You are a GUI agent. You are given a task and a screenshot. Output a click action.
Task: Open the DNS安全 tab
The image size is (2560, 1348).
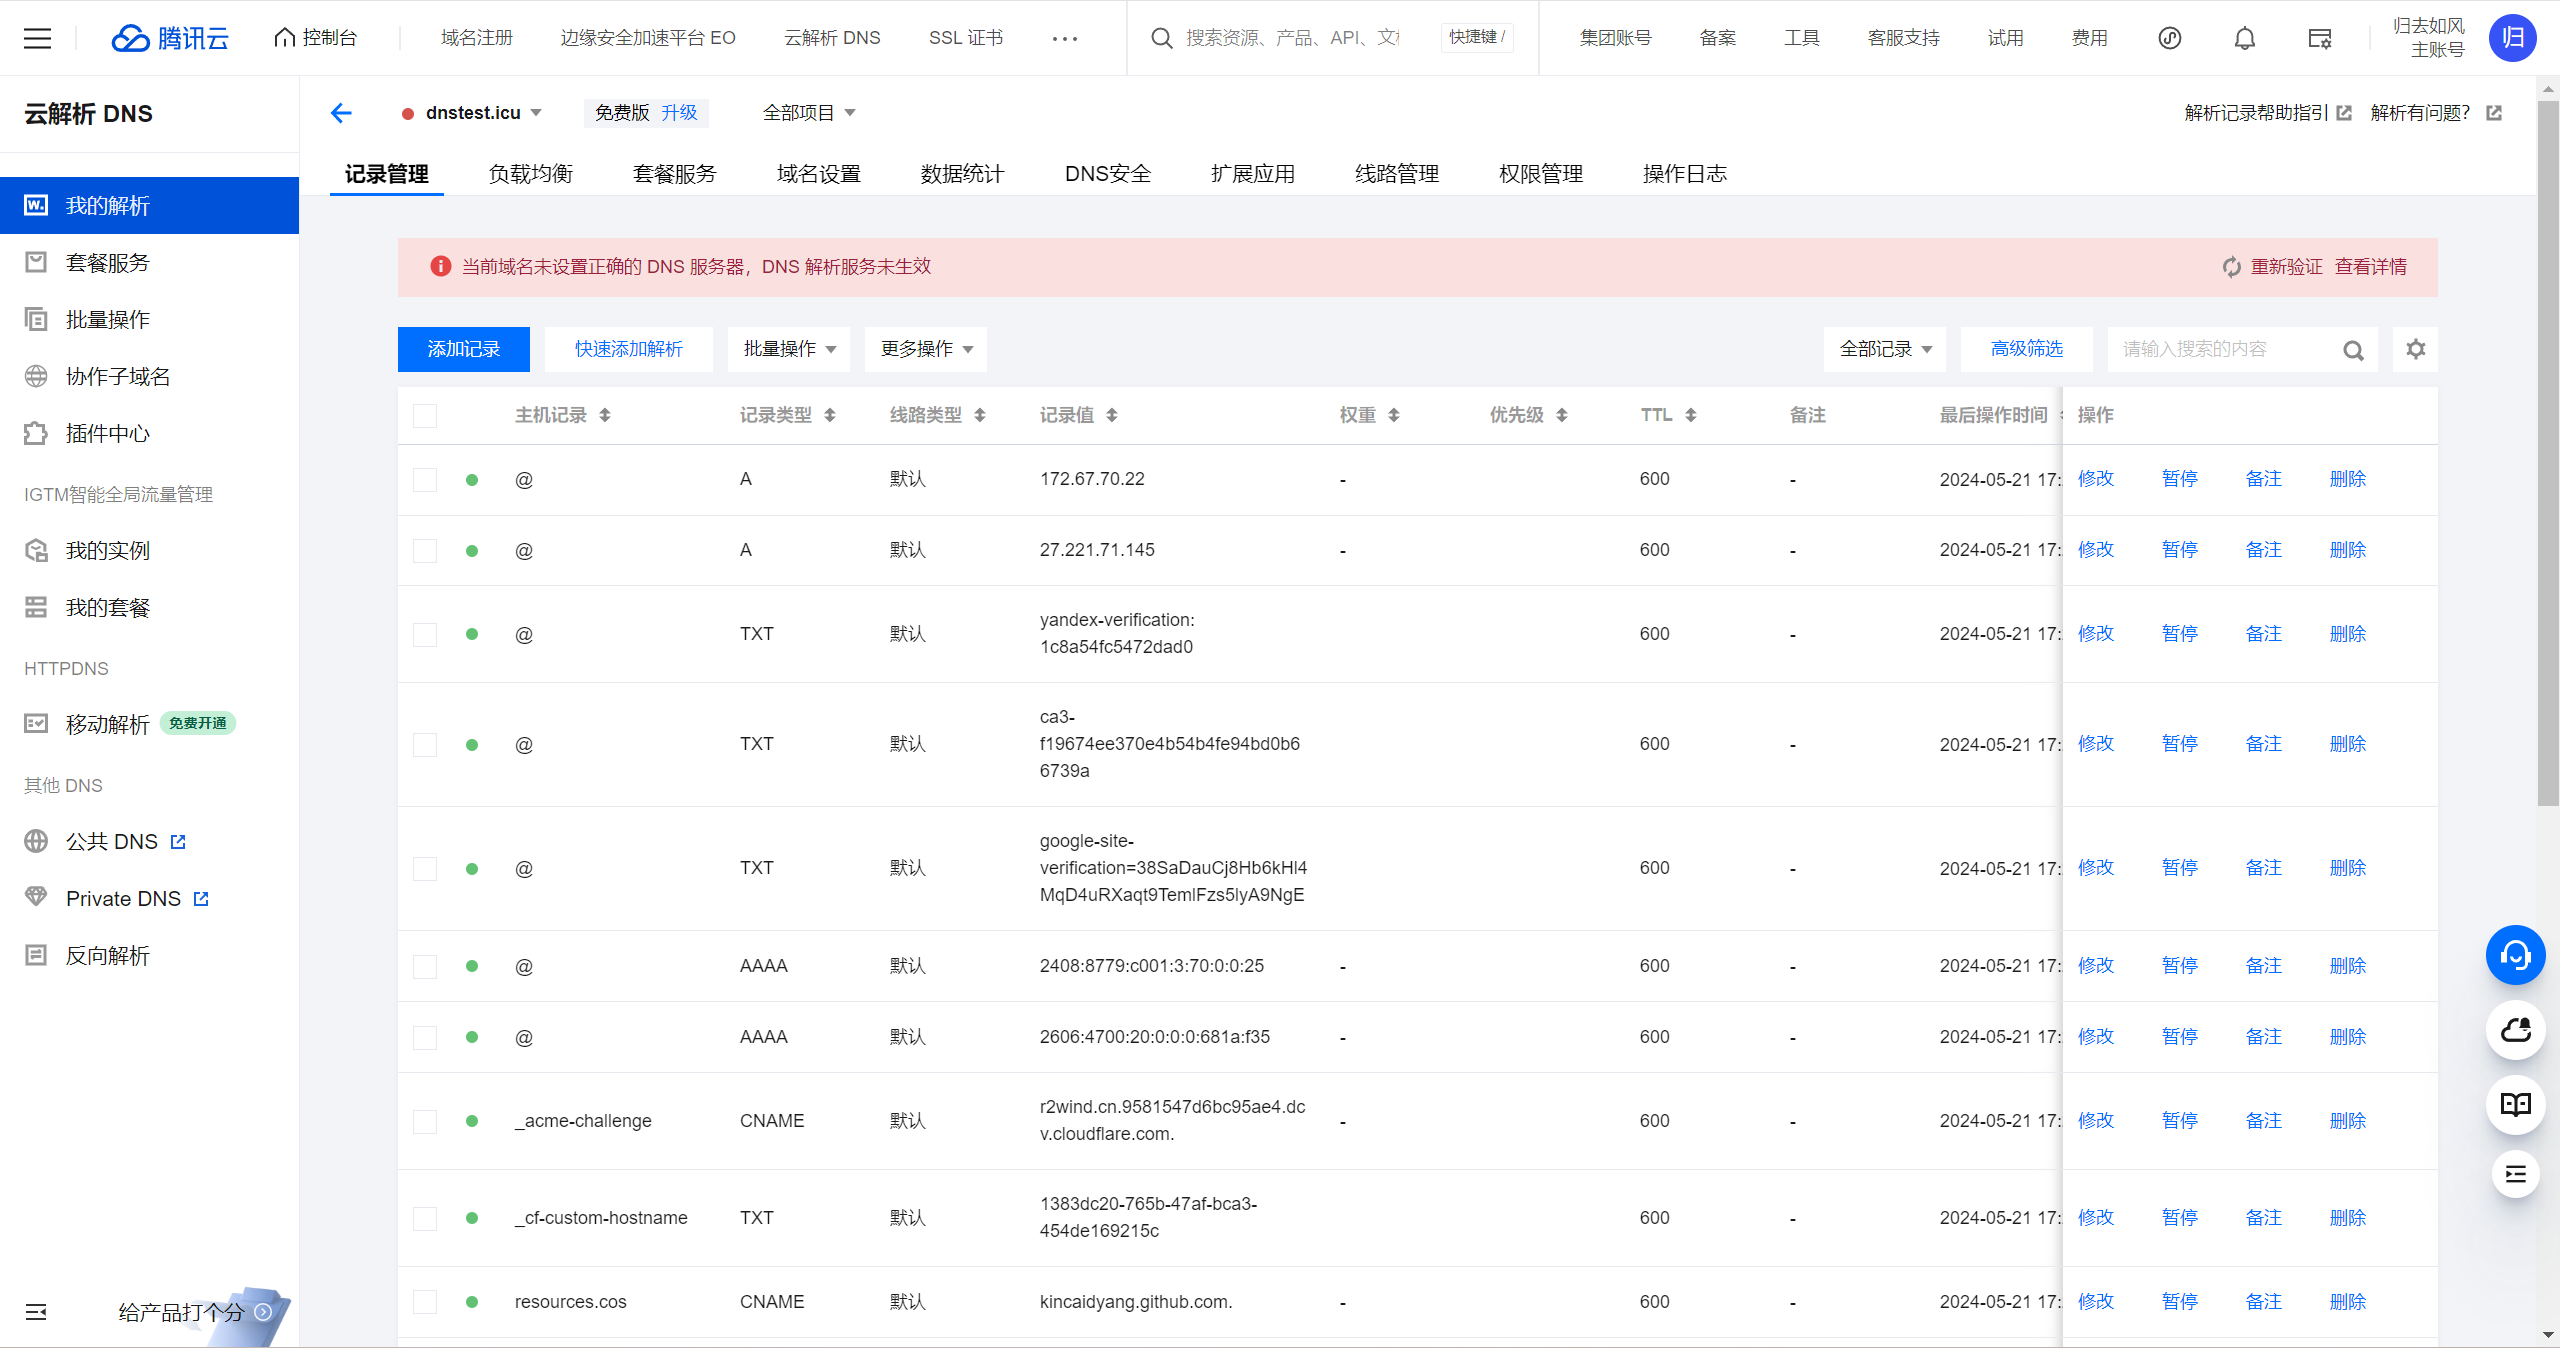pos(1107,174)
